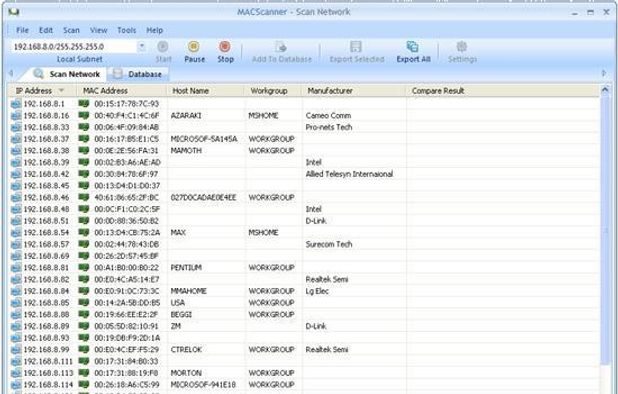Screen dimensions: 618x394
Task: Select host name AZARAKI
Action: point(186,115)
